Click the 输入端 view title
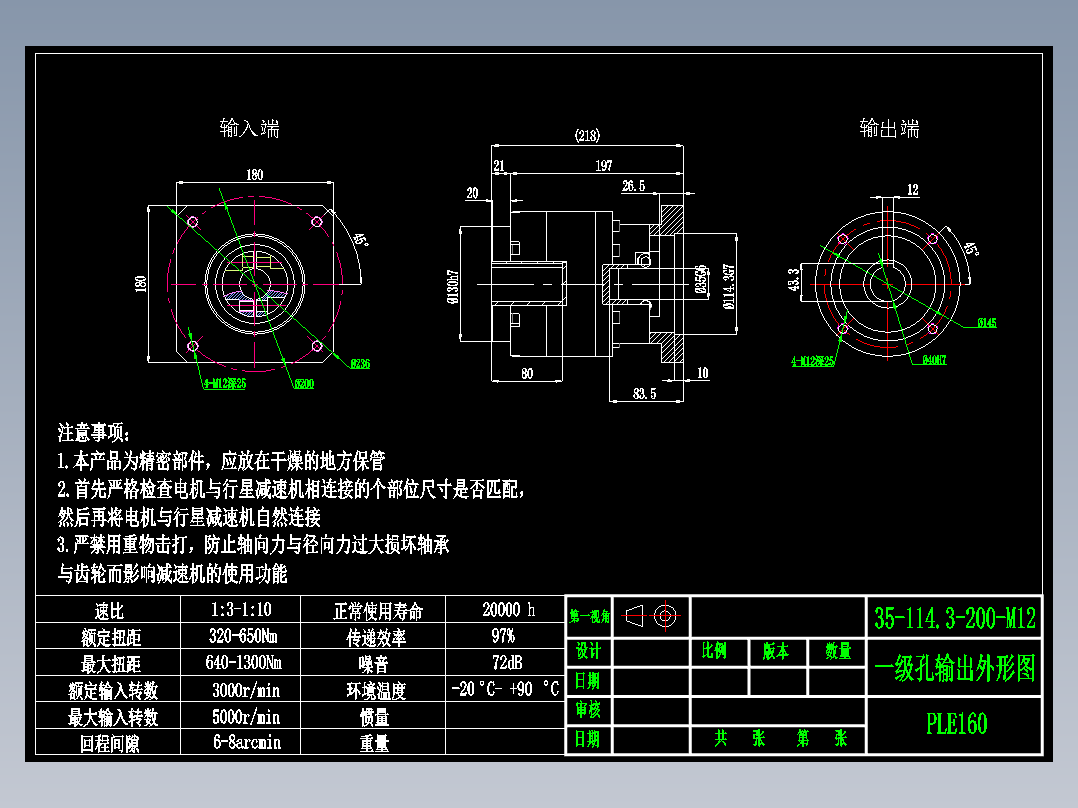Image resolution: width=1078 pixels, height=808 pixels. pyautogui.click(x=248, y=128)
